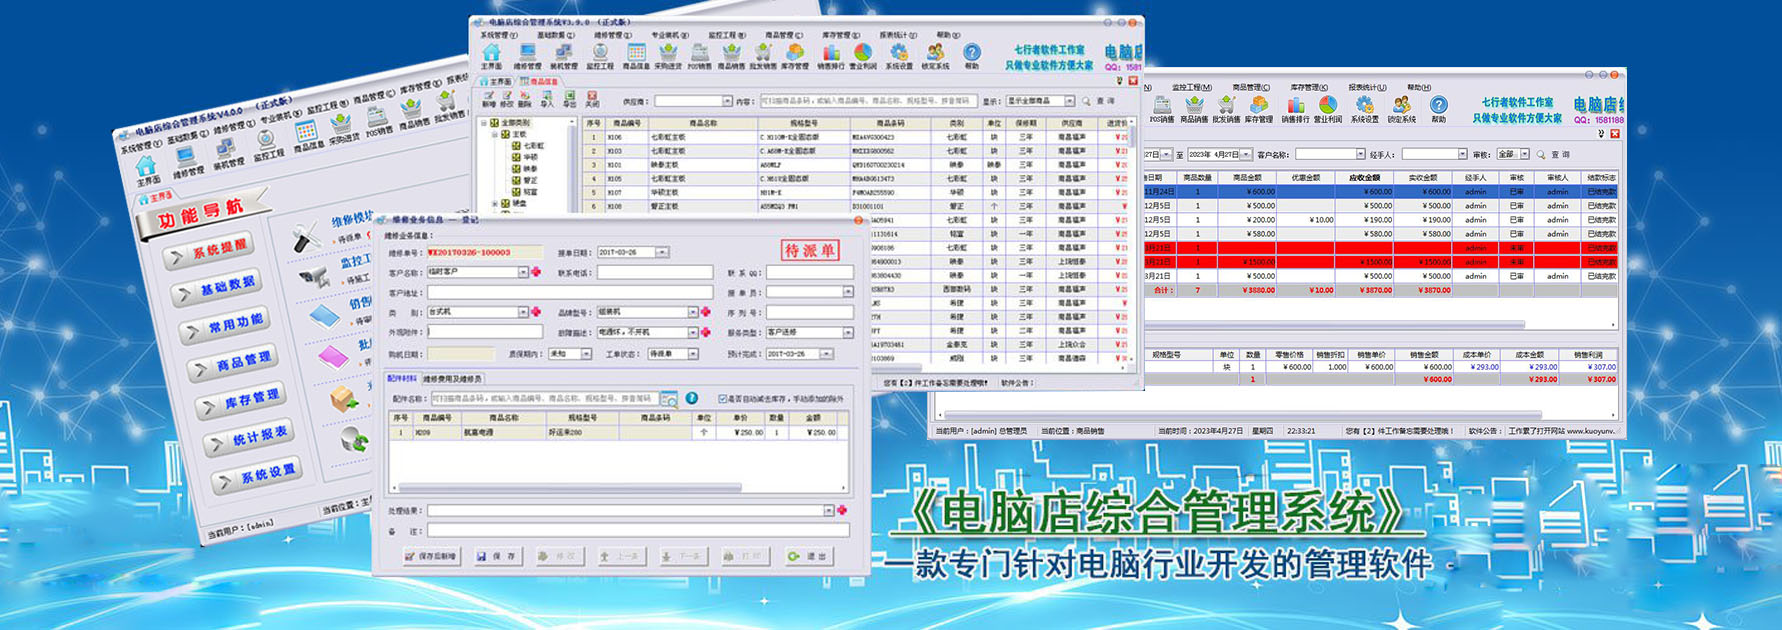This screenshot has width=1782, height=630.
Task: Open 库存管理 boxes icon in product window
Action: tap(795, 56)
